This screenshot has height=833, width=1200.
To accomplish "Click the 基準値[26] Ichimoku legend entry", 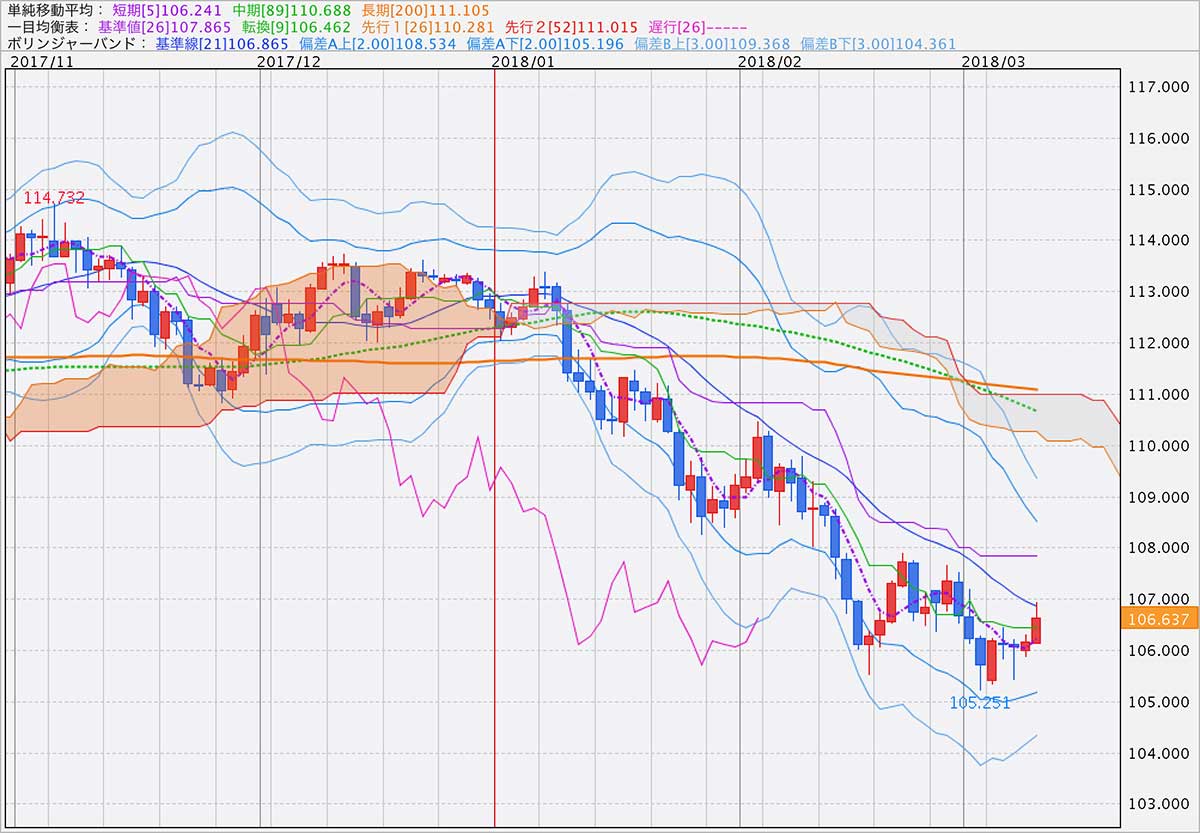I will click(156, 26).
